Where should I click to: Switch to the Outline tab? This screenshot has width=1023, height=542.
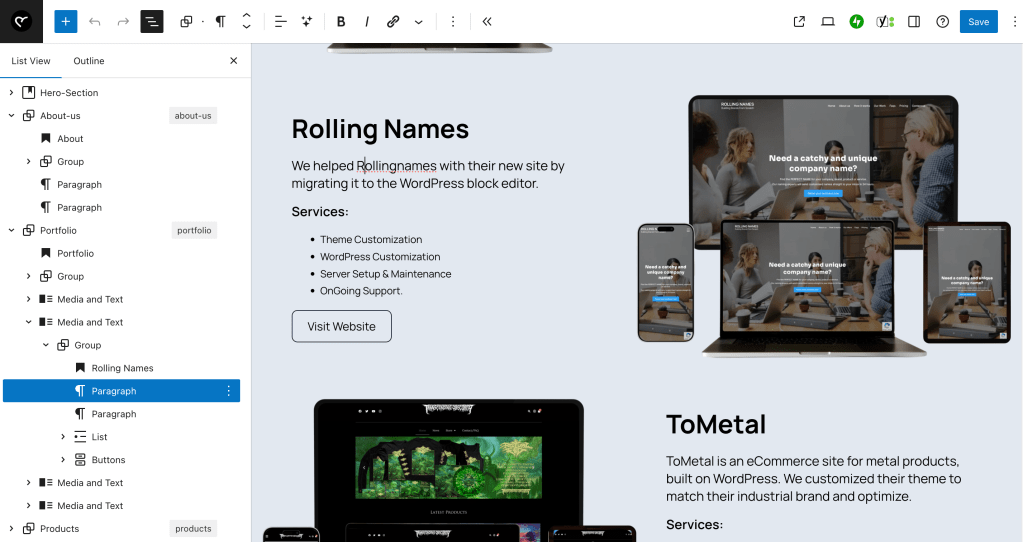click(x=89, y=61)
